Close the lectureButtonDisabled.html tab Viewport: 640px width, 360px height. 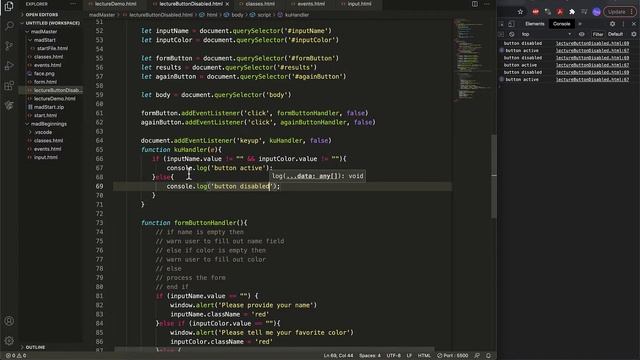click(x=227, y=4)
